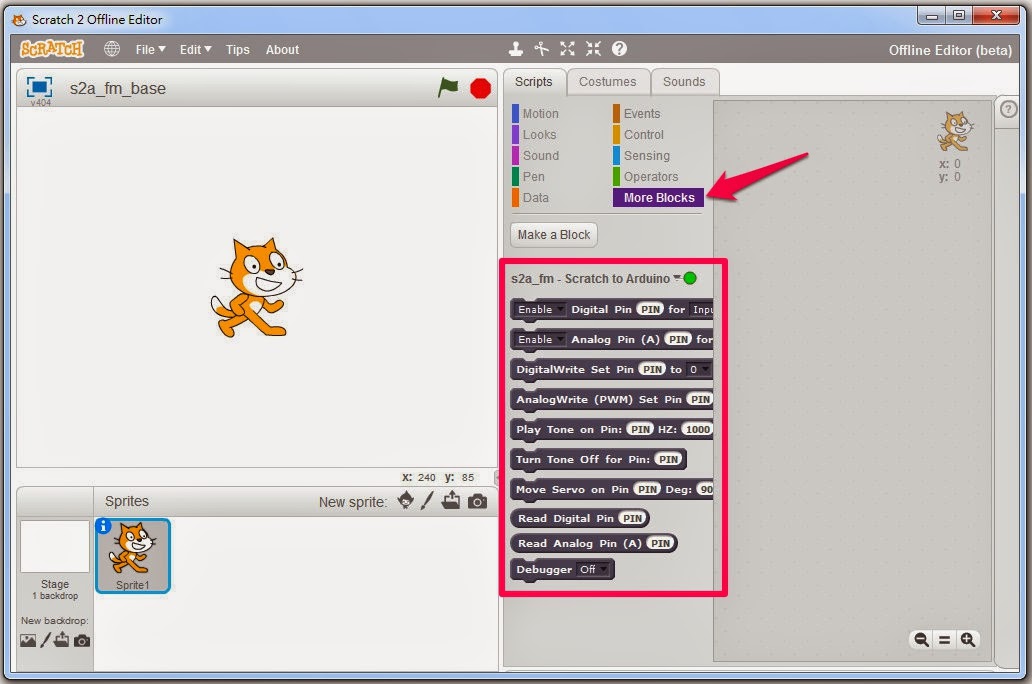Click PIN field in Turn Tone Off block

coord(668,460)
